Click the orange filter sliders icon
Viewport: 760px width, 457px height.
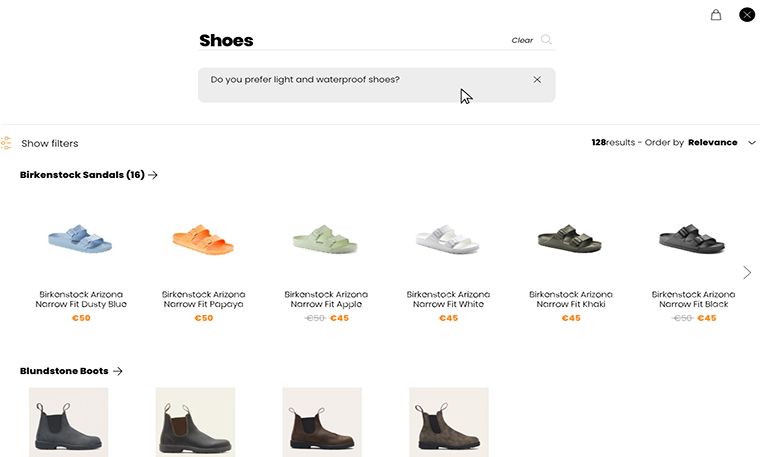[6, 143]
